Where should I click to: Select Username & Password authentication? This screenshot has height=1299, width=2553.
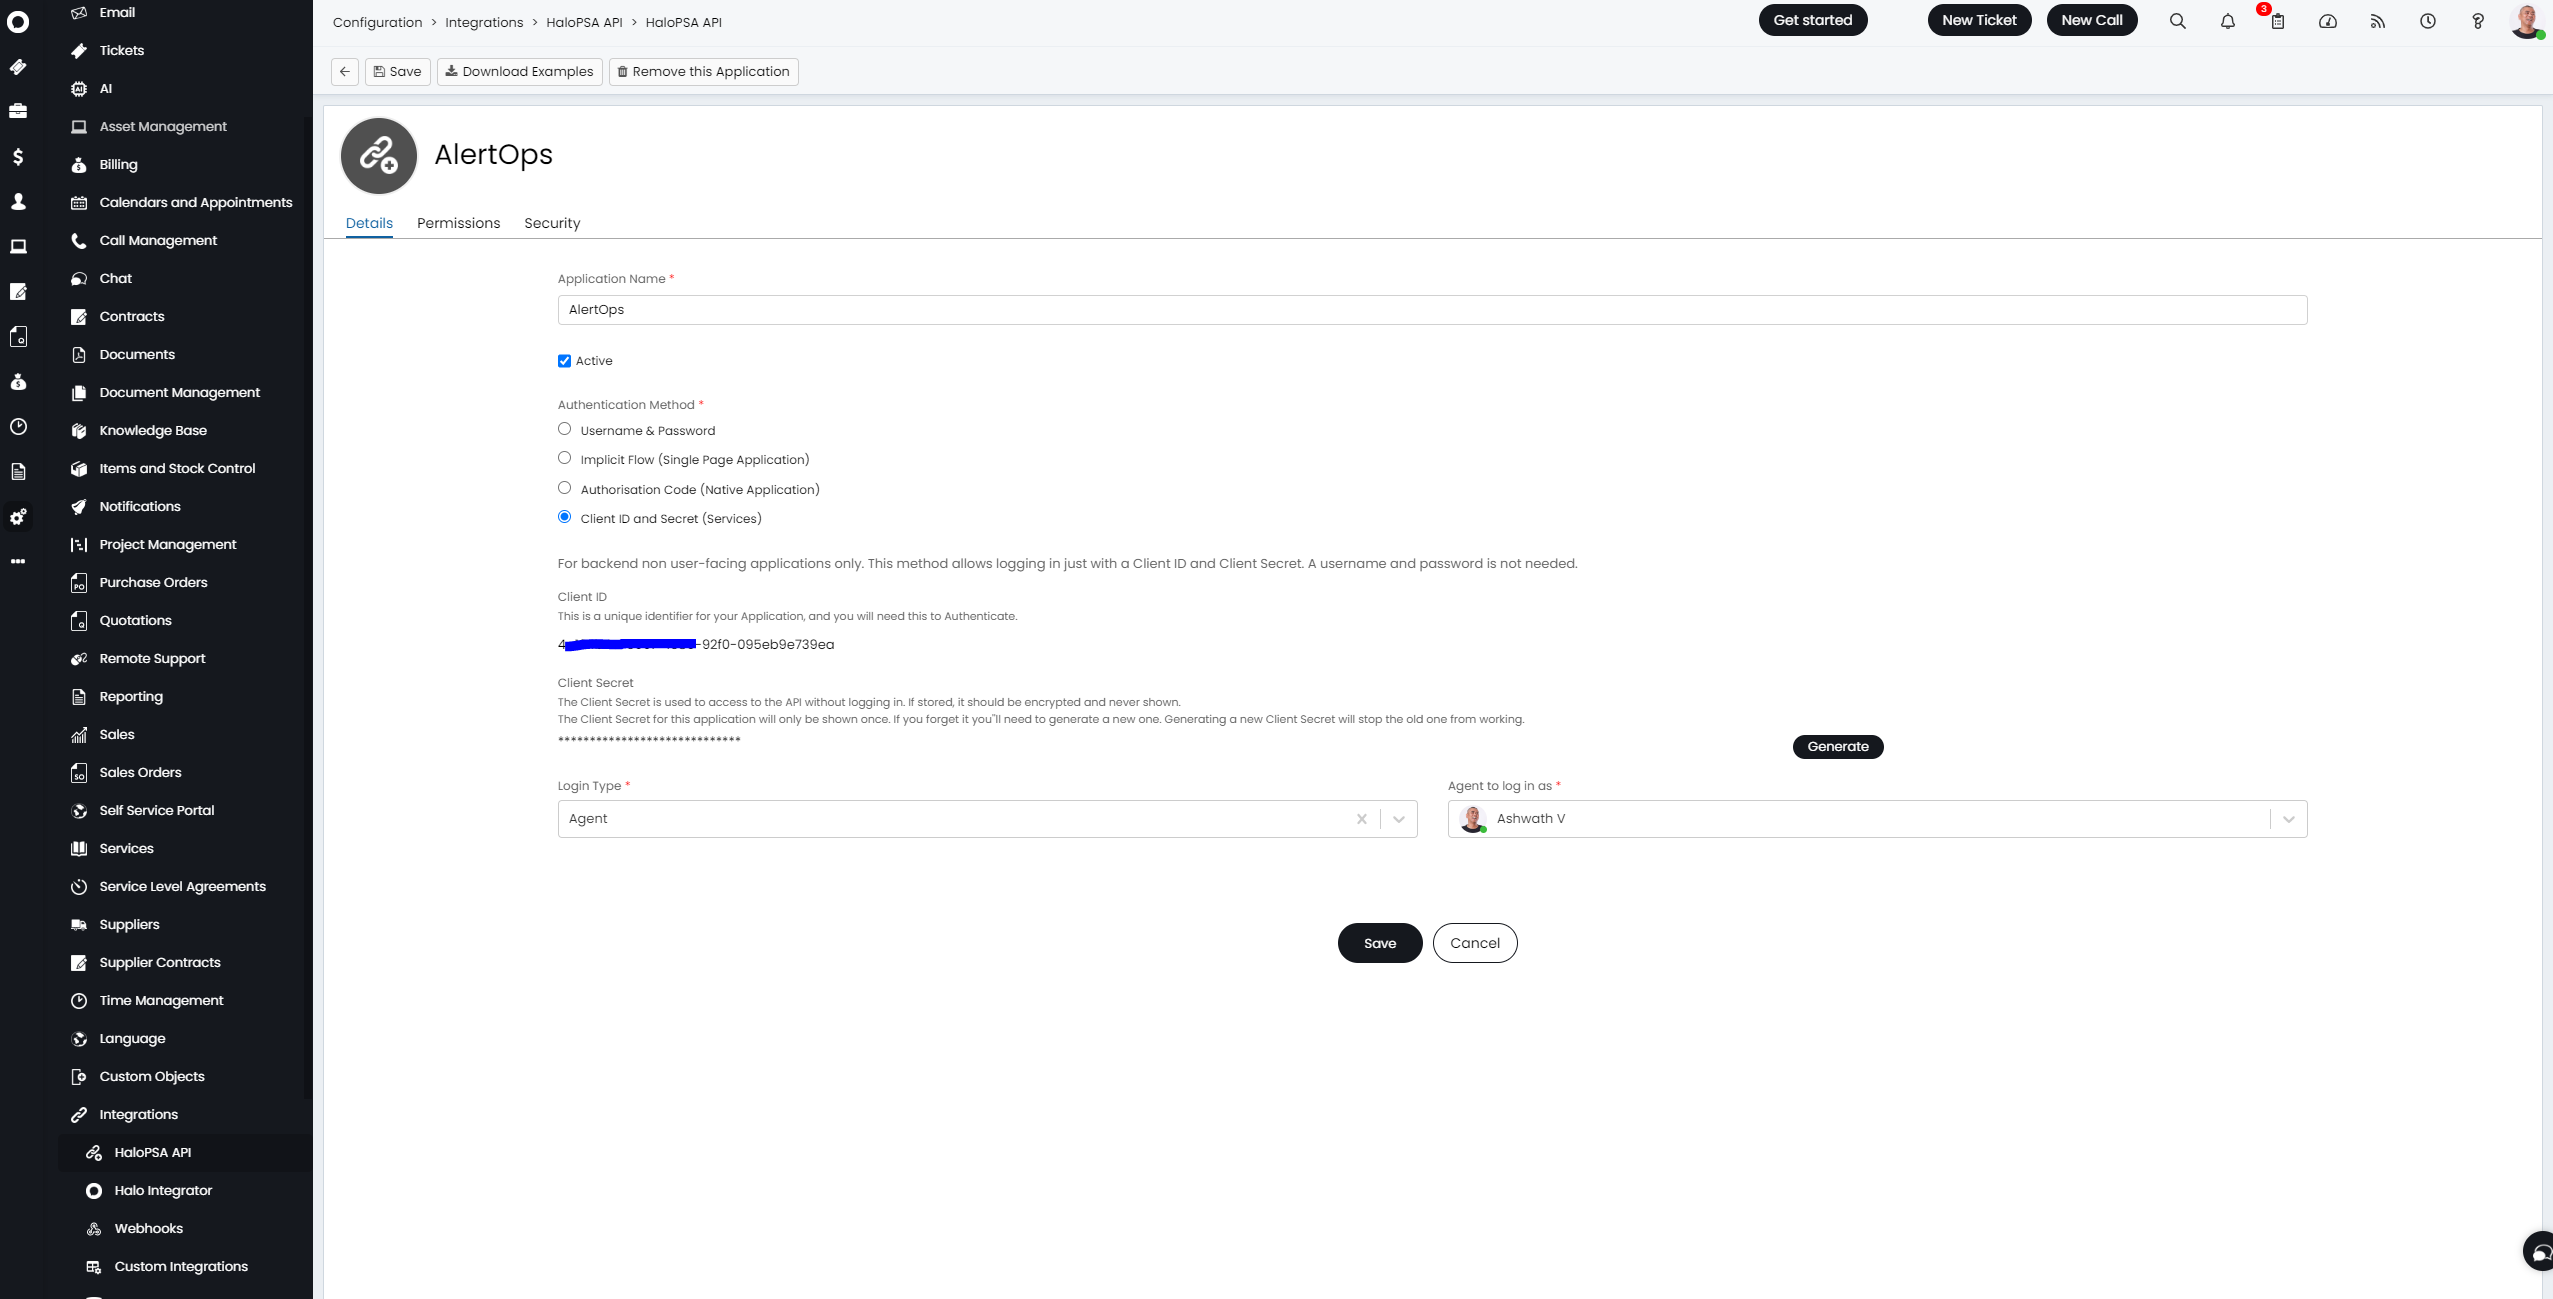click(x=564, y=429)
